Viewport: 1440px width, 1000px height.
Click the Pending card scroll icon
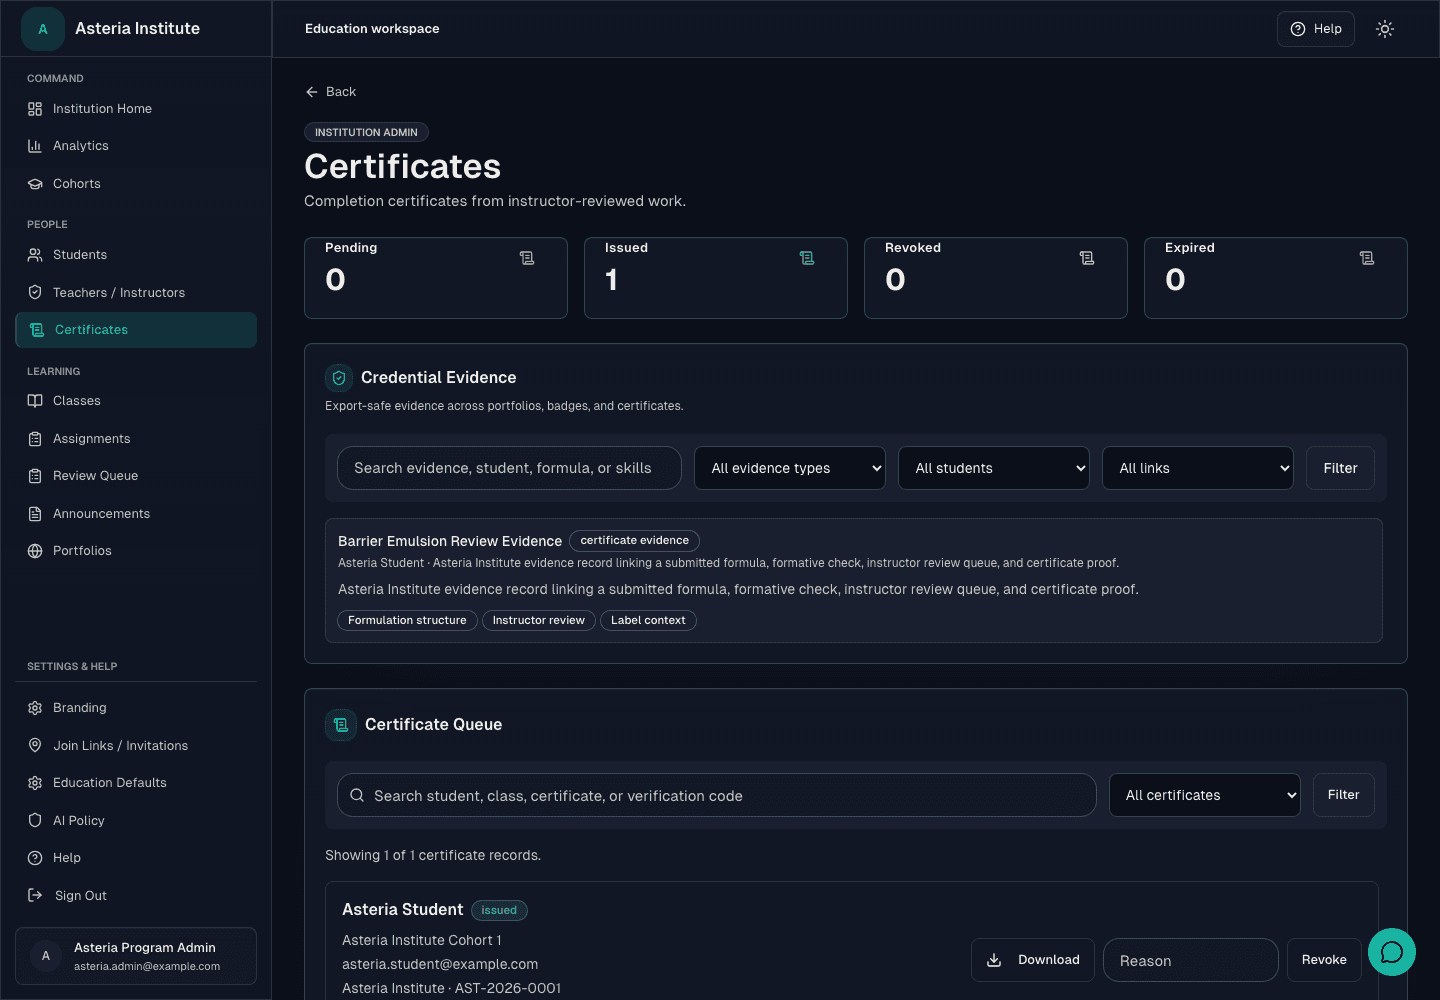[x=527, y=258]
